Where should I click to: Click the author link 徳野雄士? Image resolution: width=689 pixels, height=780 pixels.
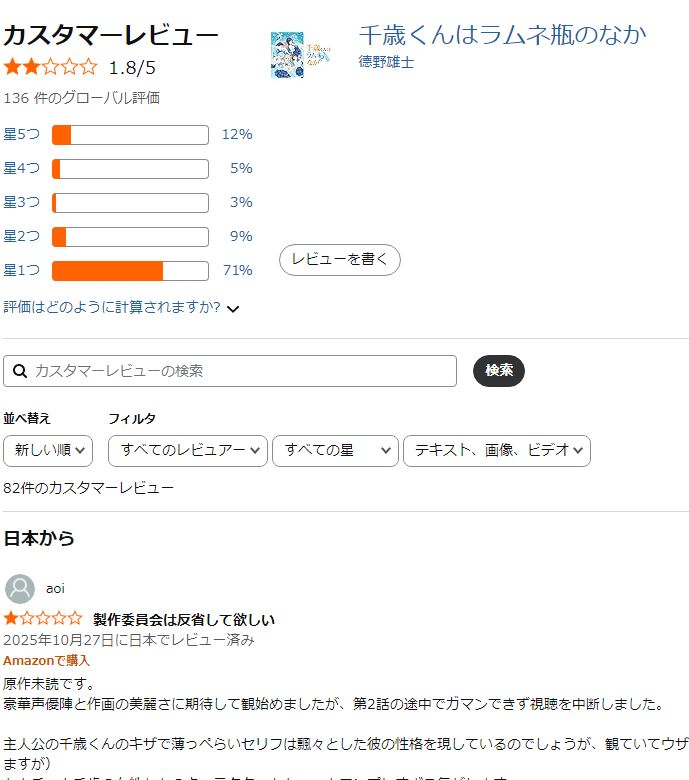tap(386, 62)
